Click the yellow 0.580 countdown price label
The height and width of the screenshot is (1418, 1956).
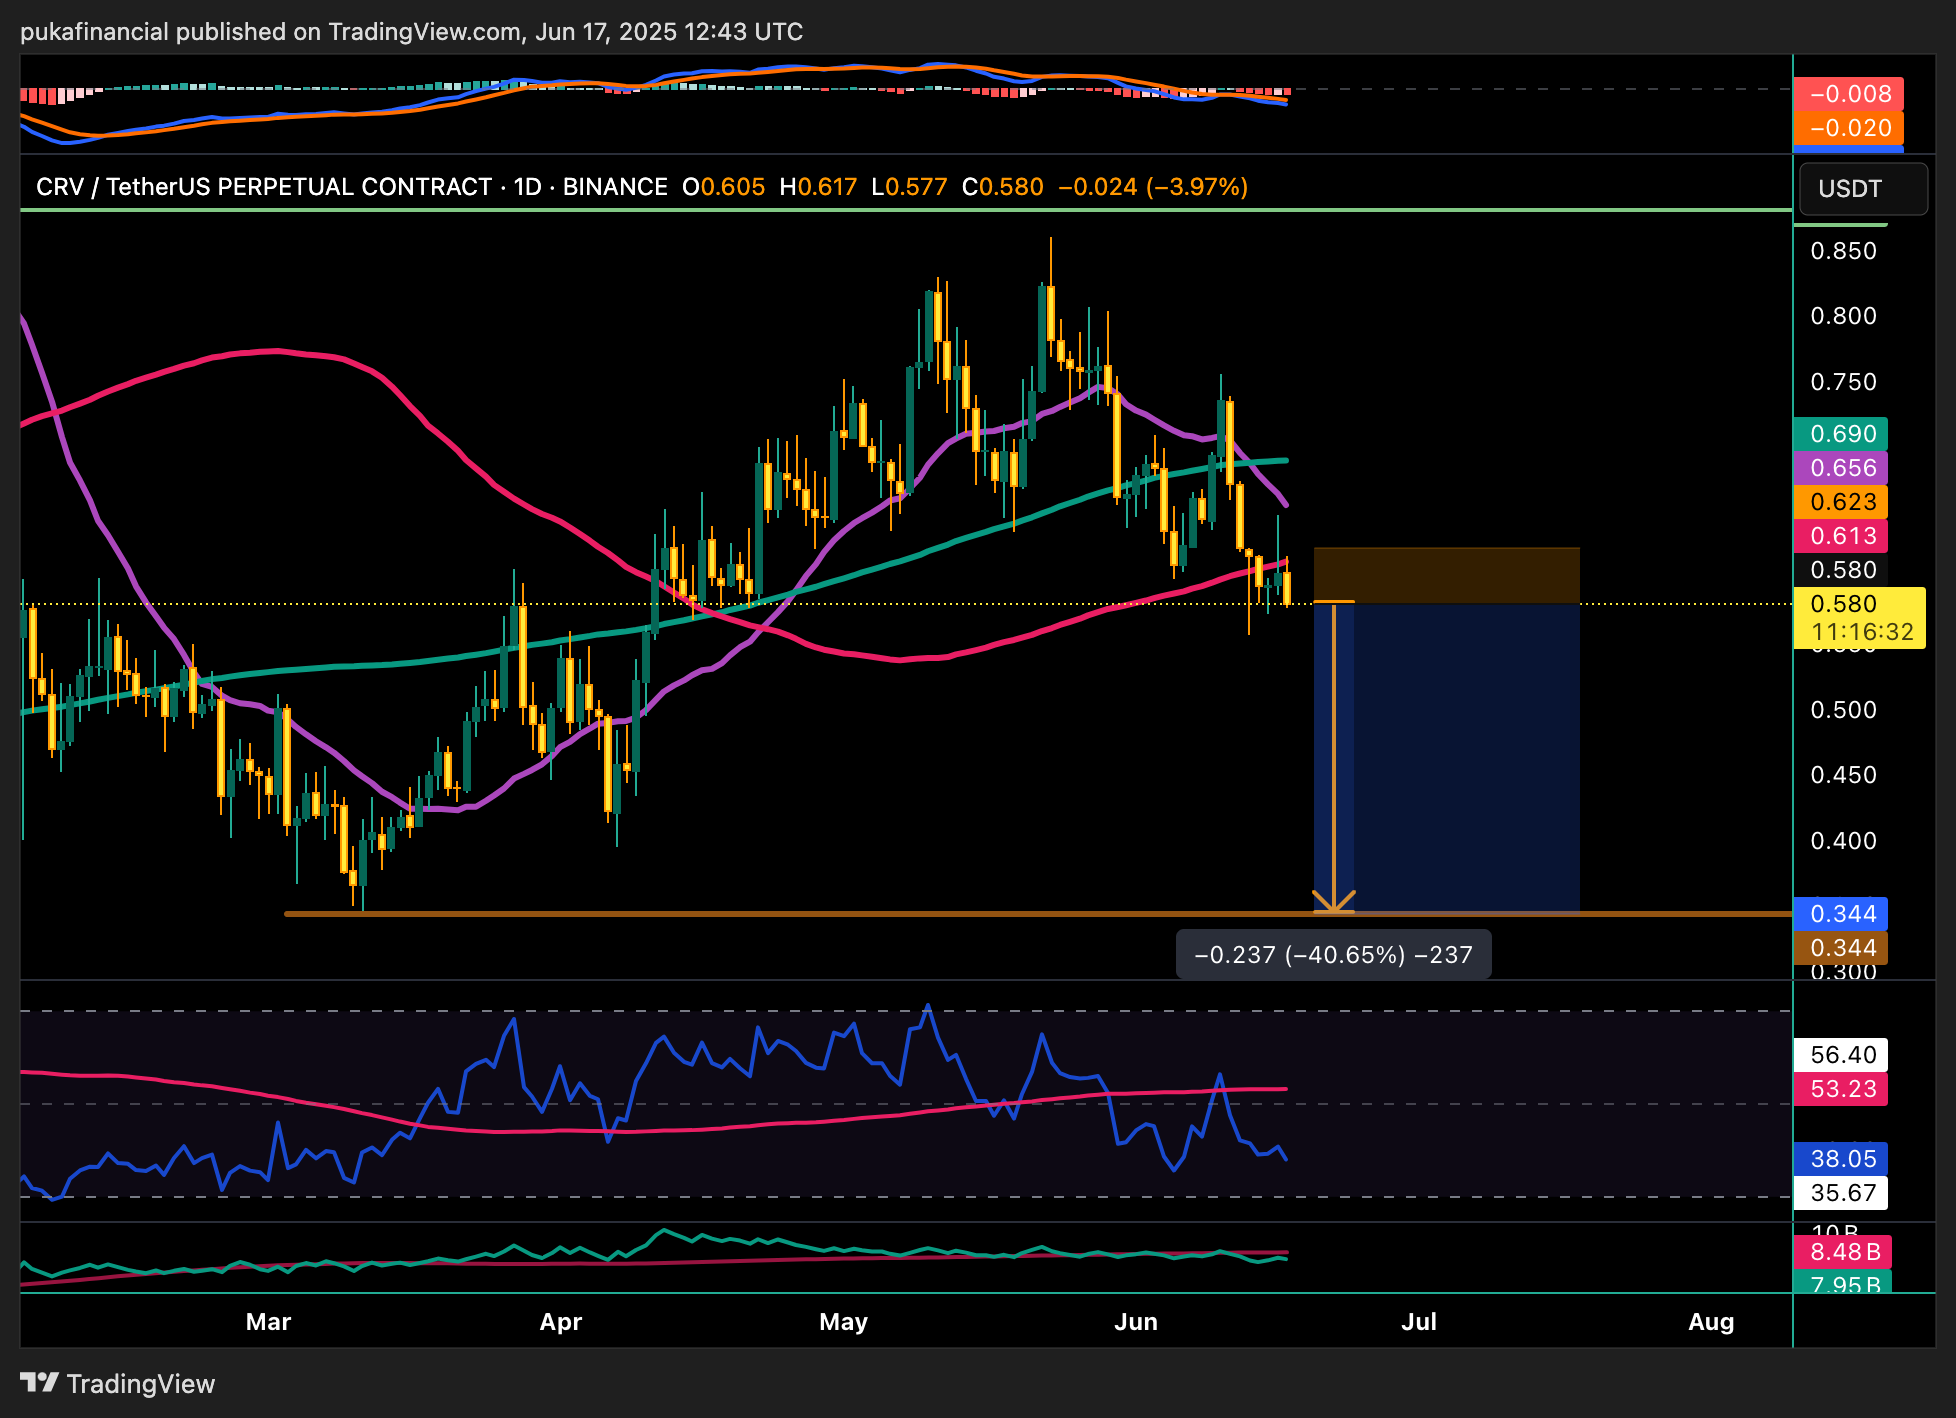(x=1858, y=617)
